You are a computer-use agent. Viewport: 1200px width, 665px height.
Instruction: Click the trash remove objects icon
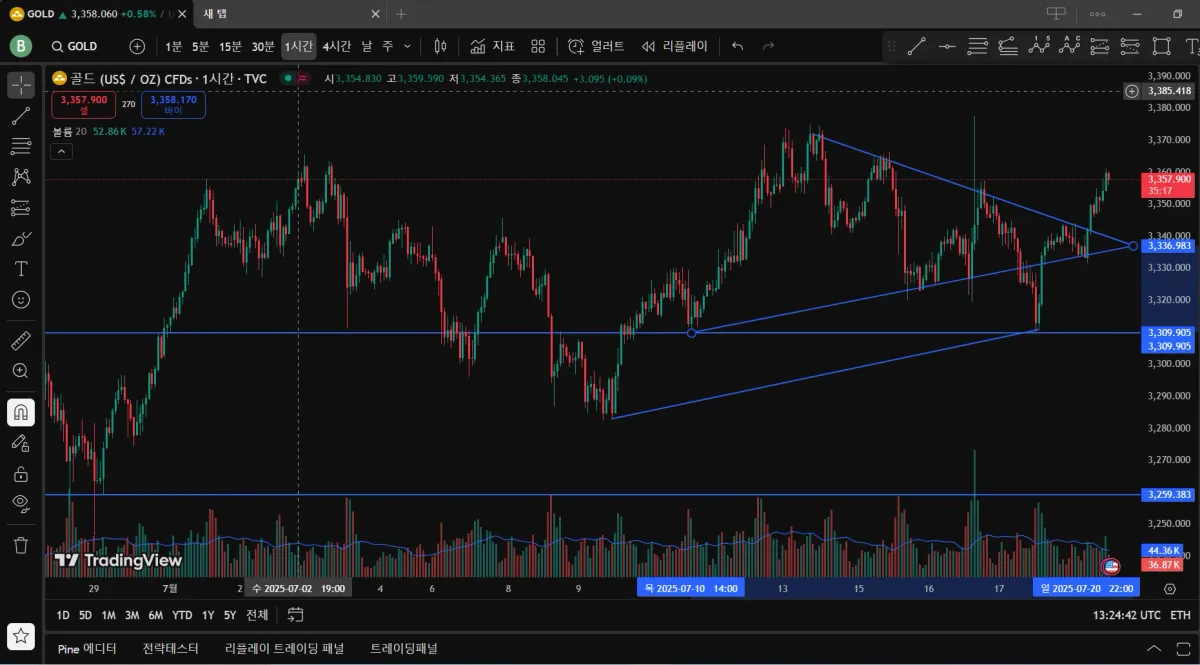tap(20, 545)
